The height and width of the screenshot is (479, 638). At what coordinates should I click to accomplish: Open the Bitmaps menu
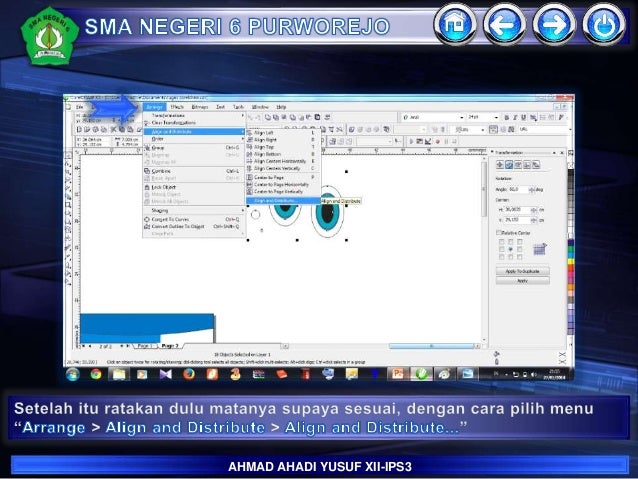(x=200, y=107)
